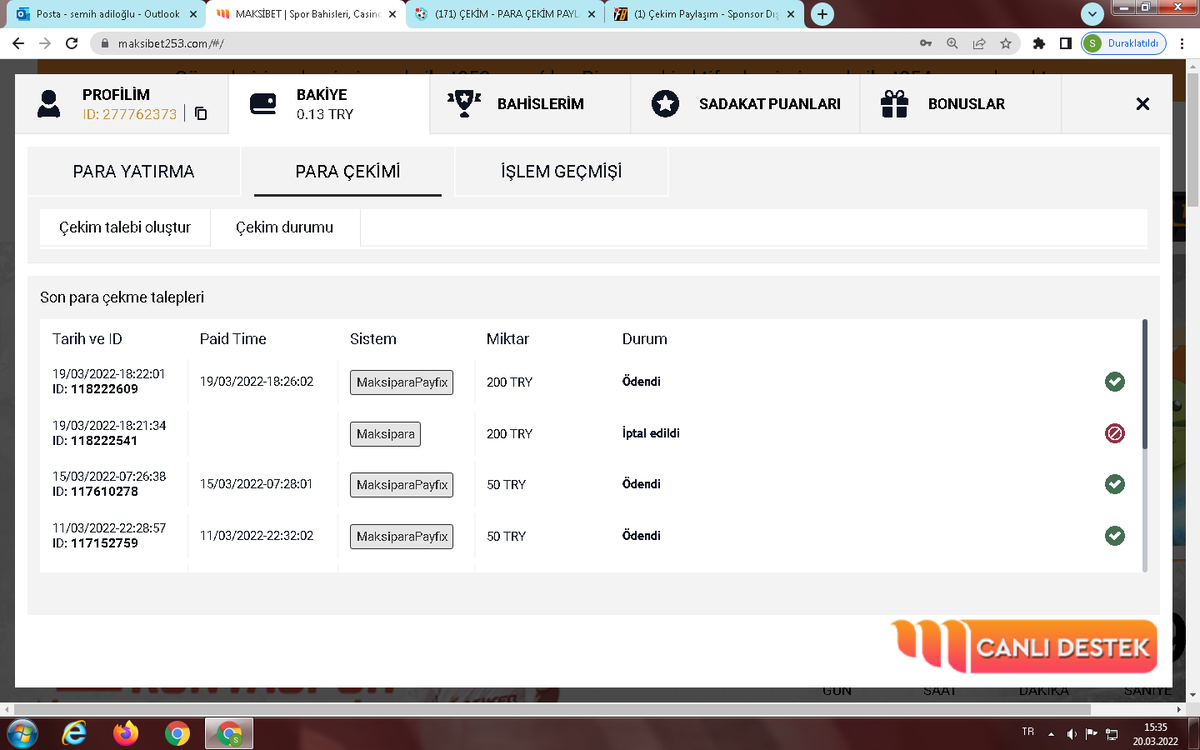Image resolution: width=1200 pixels, height=750 pixels.
Task: Click the maksibet253.com address bar
Action: 500,44
